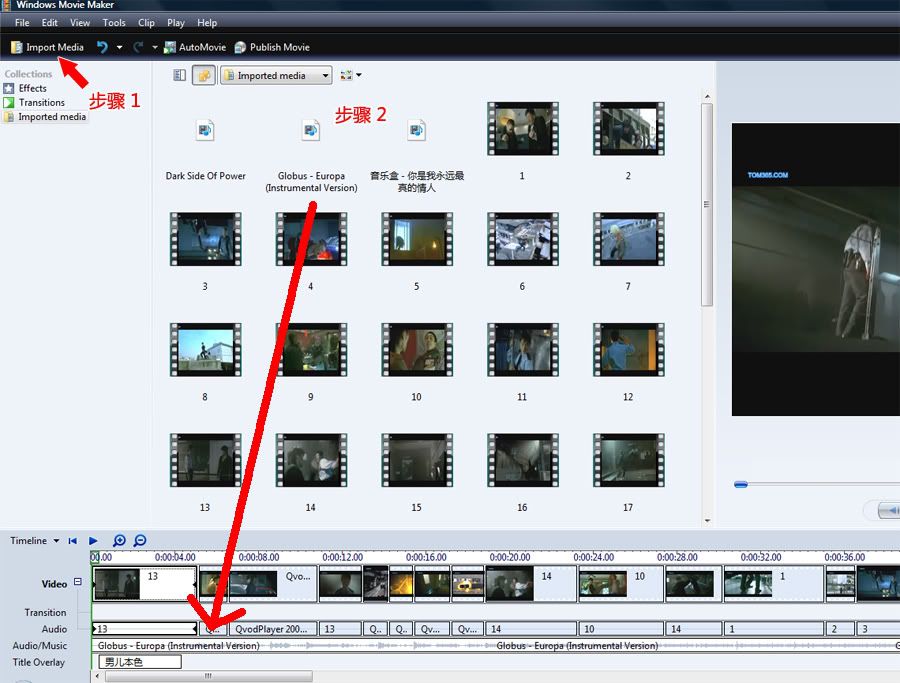Play the timeline
This screenshot has width=900, height=683.
tap(94, 541)
